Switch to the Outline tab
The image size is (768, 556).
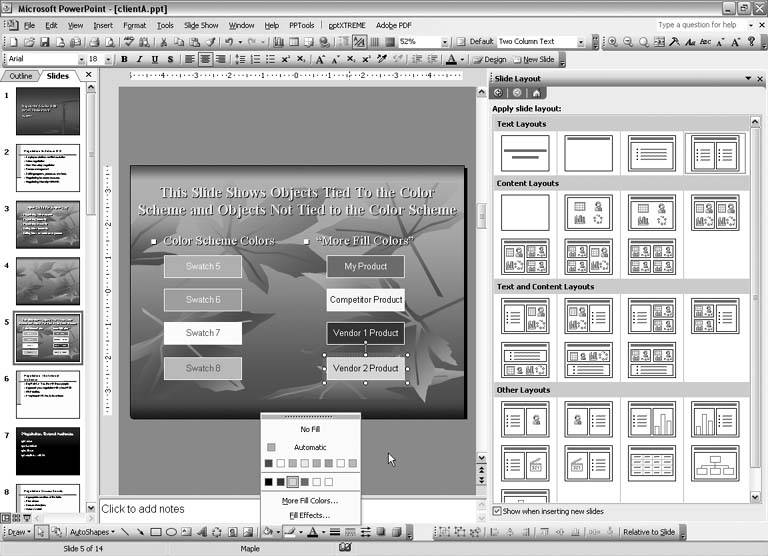coord(21,76)
